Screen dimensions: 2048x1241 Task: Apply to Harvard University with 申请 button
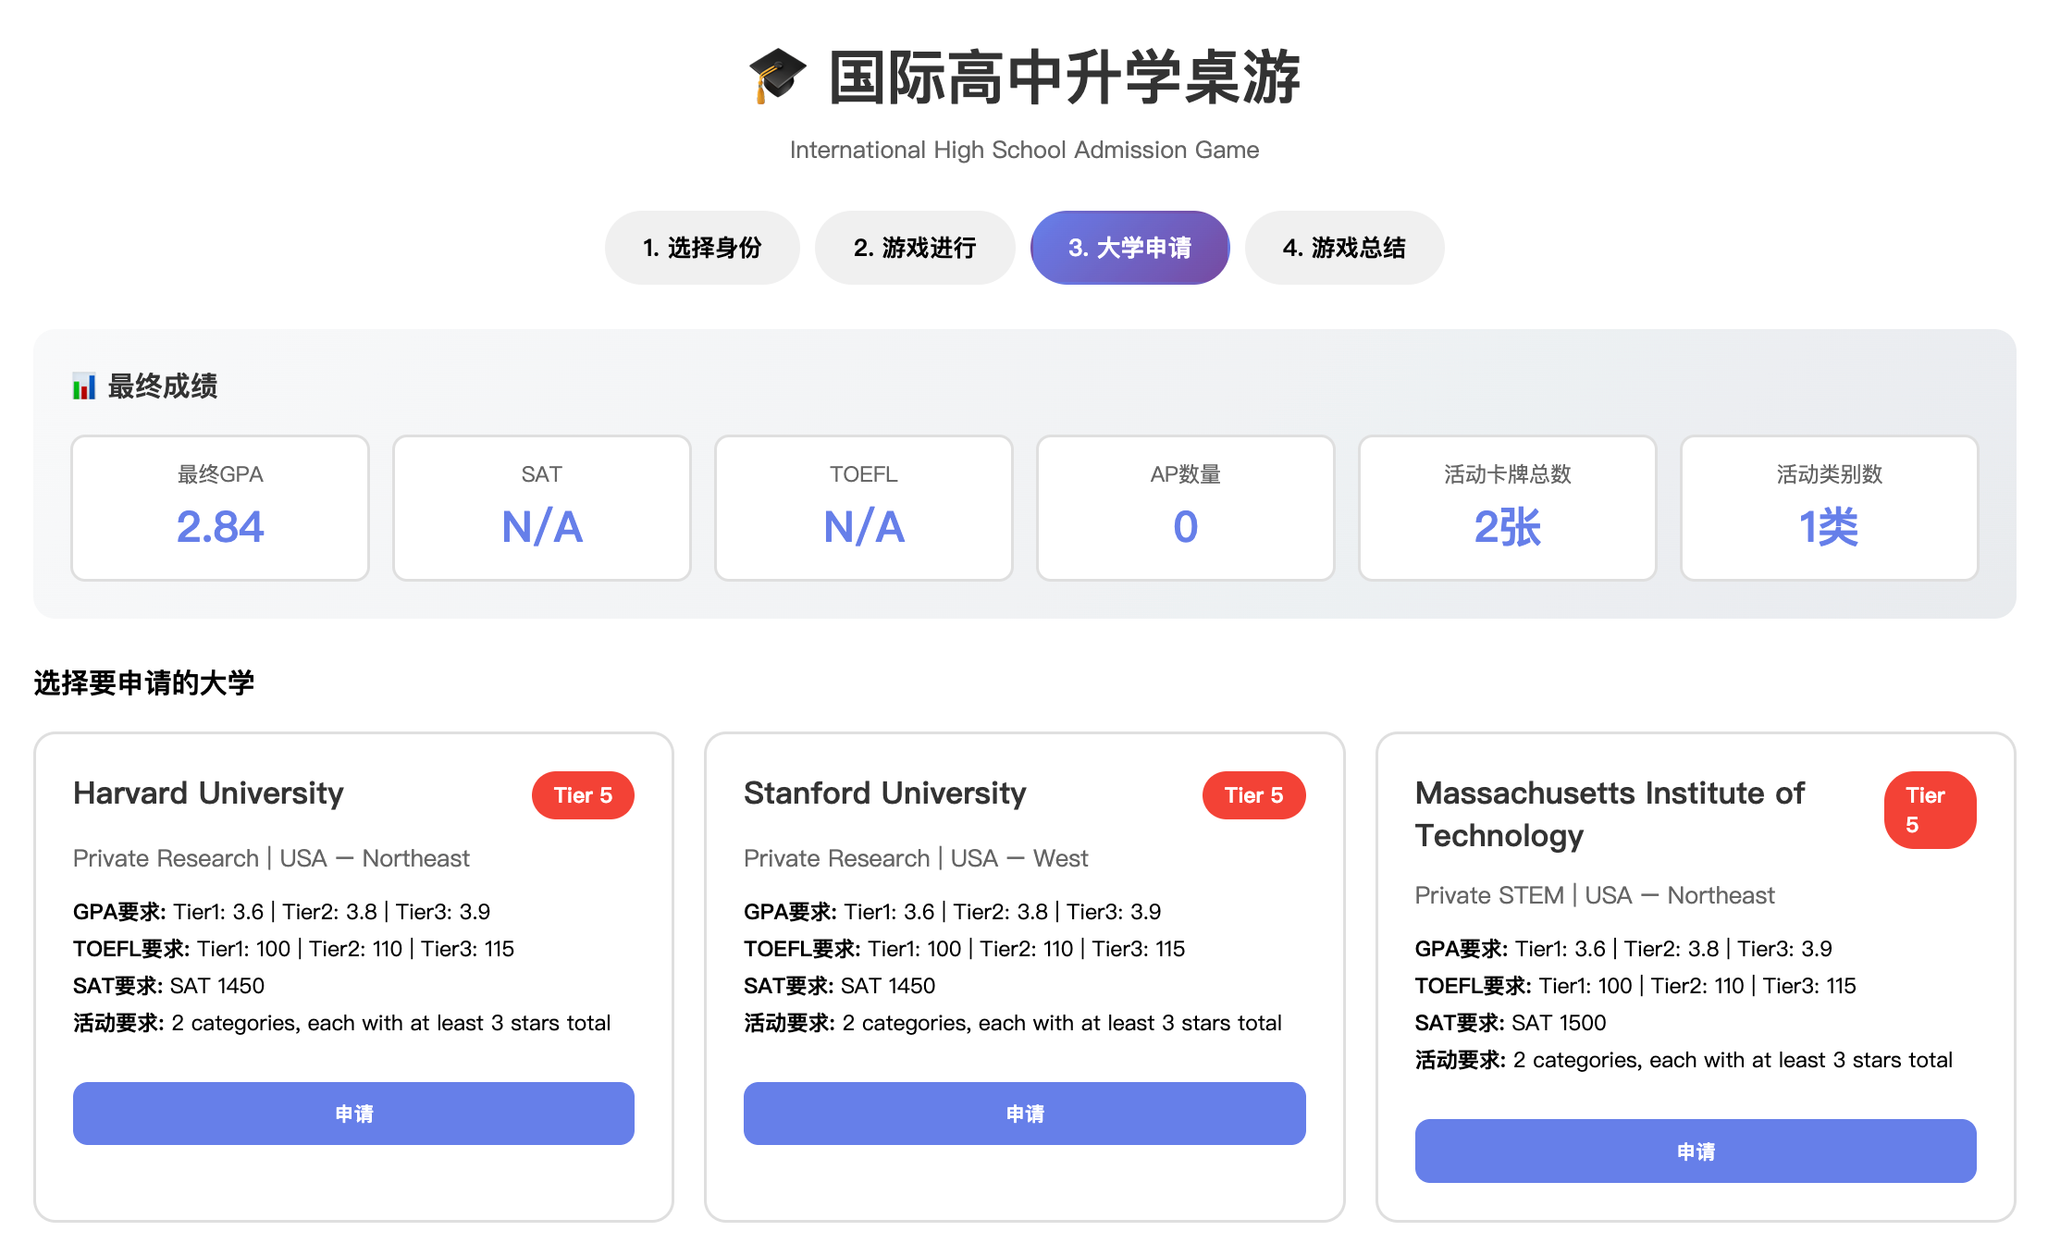pos(353,1113)
